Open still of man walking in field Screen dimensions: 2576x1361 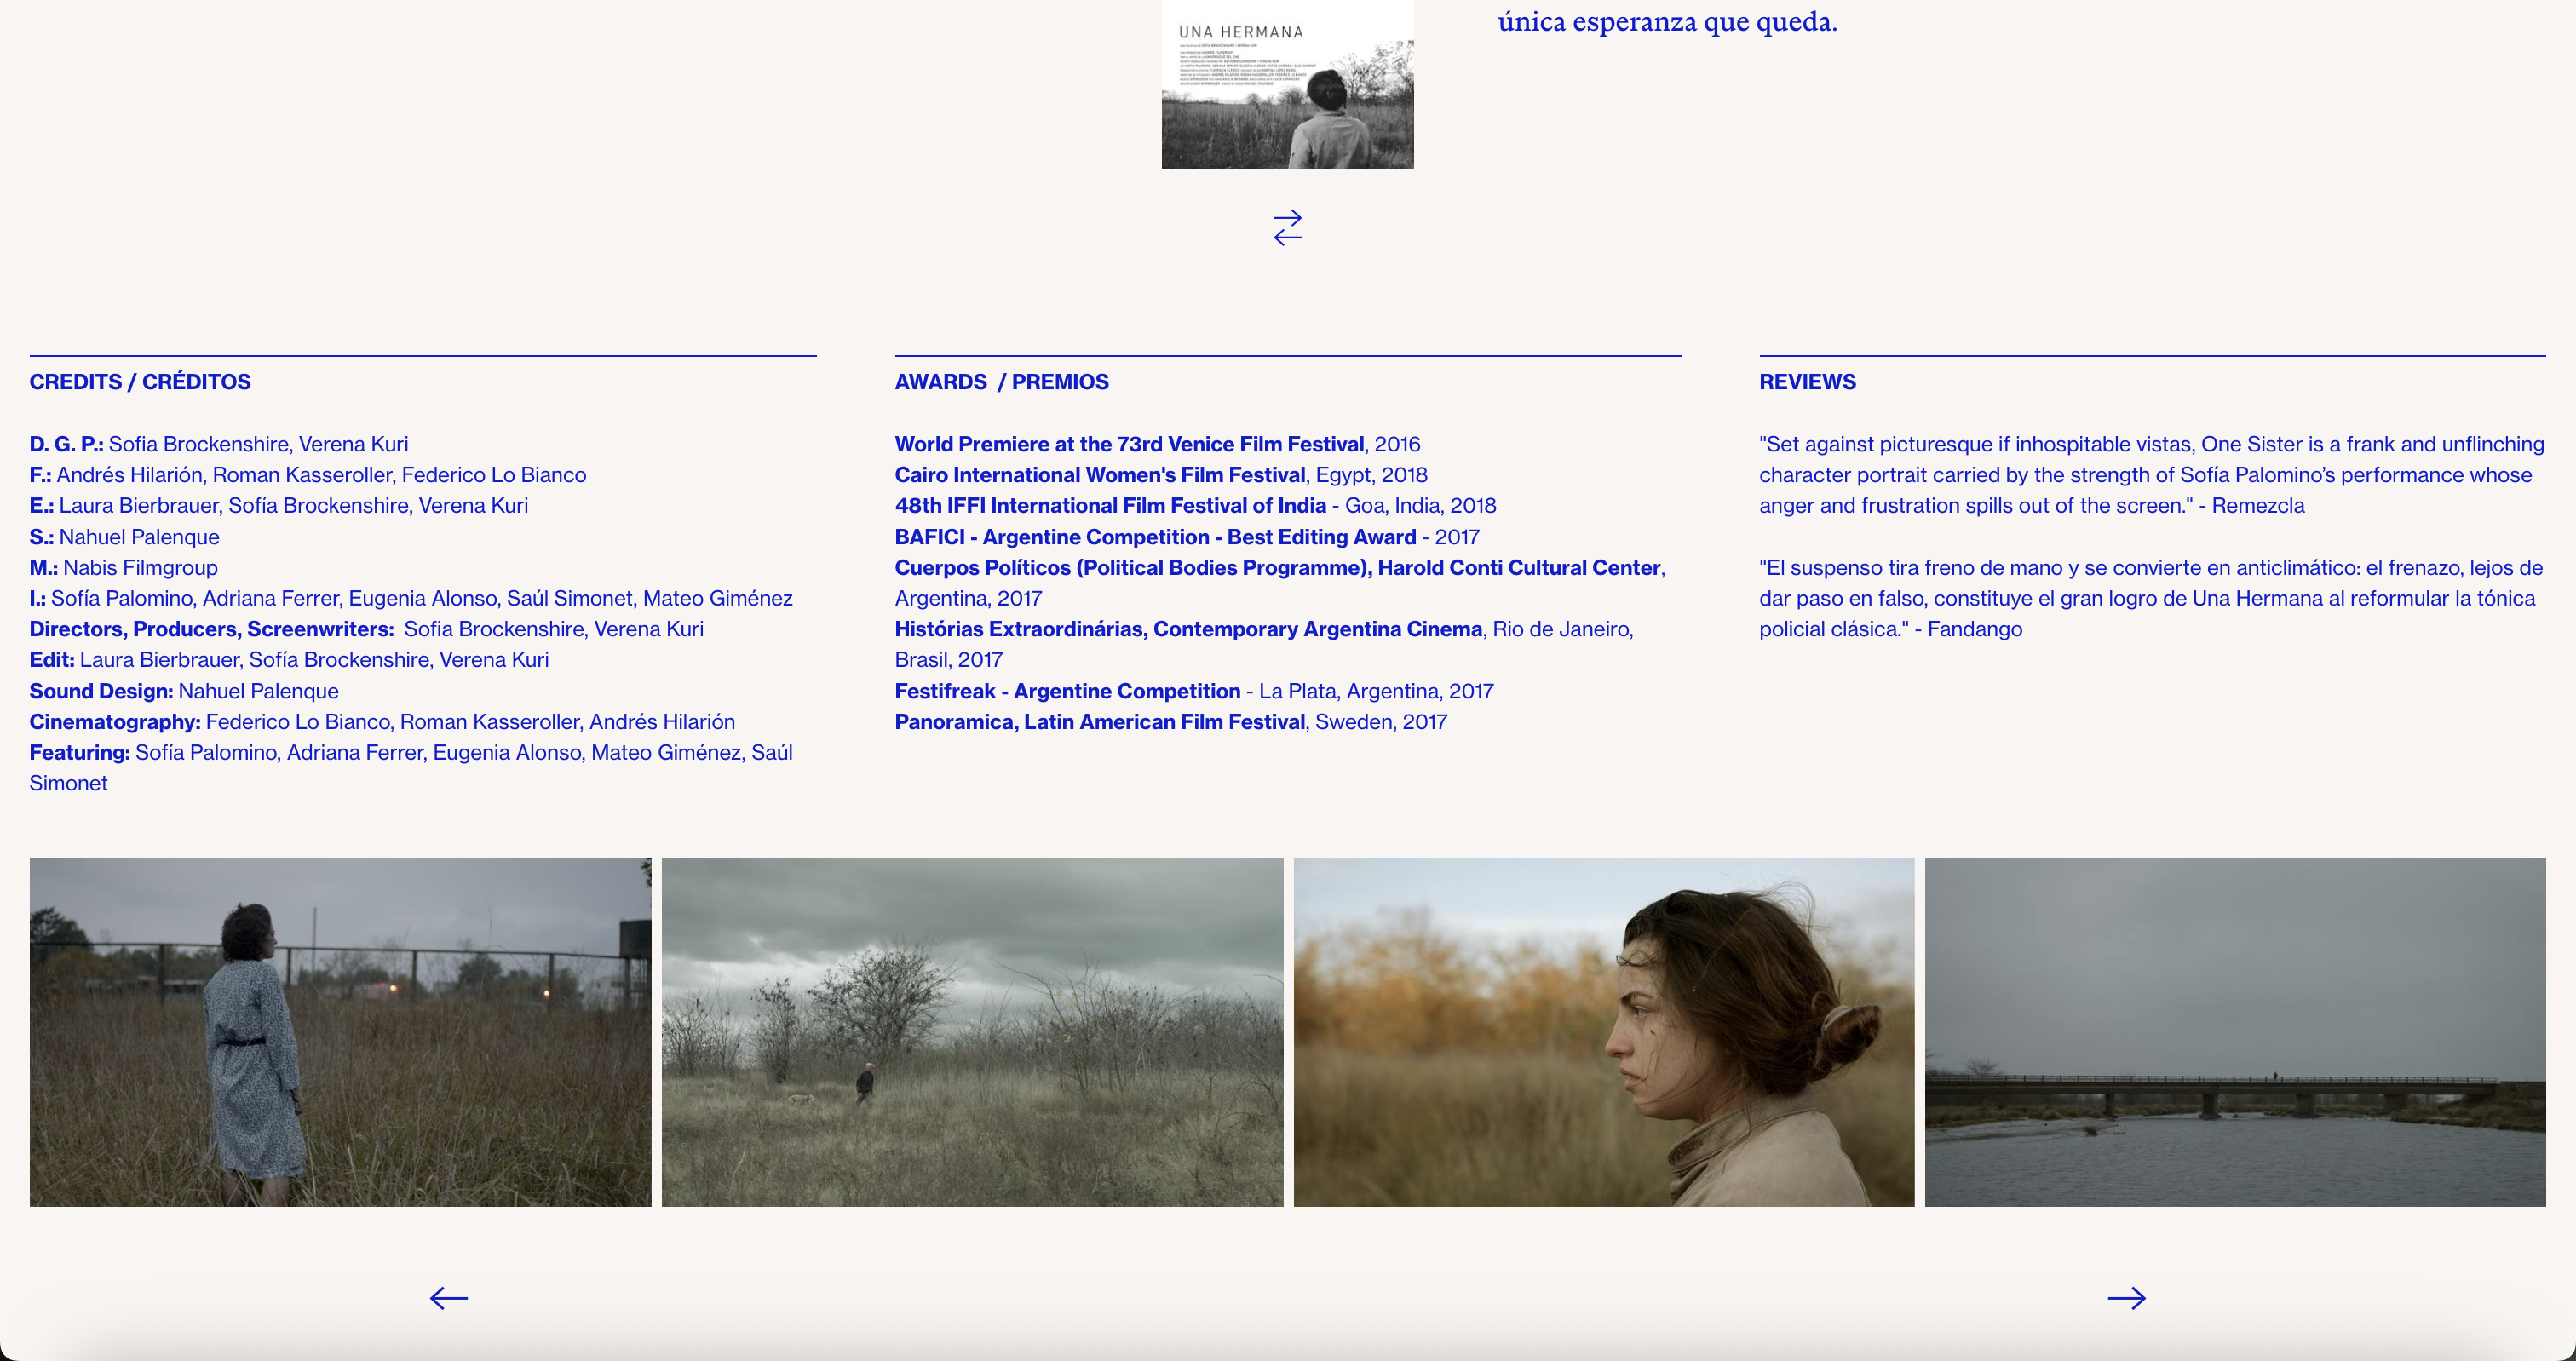coord(972,1031)
